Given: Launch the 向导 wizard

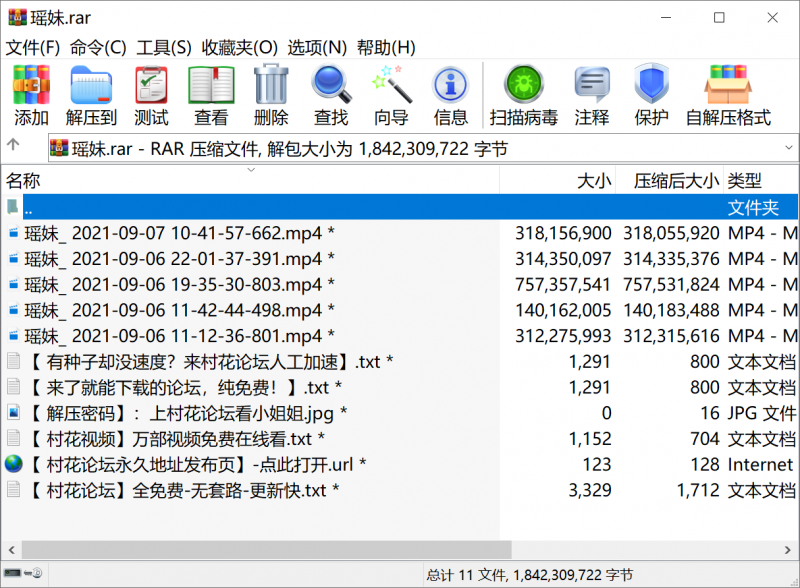Looking at the screenshot, I should [391, 93].
